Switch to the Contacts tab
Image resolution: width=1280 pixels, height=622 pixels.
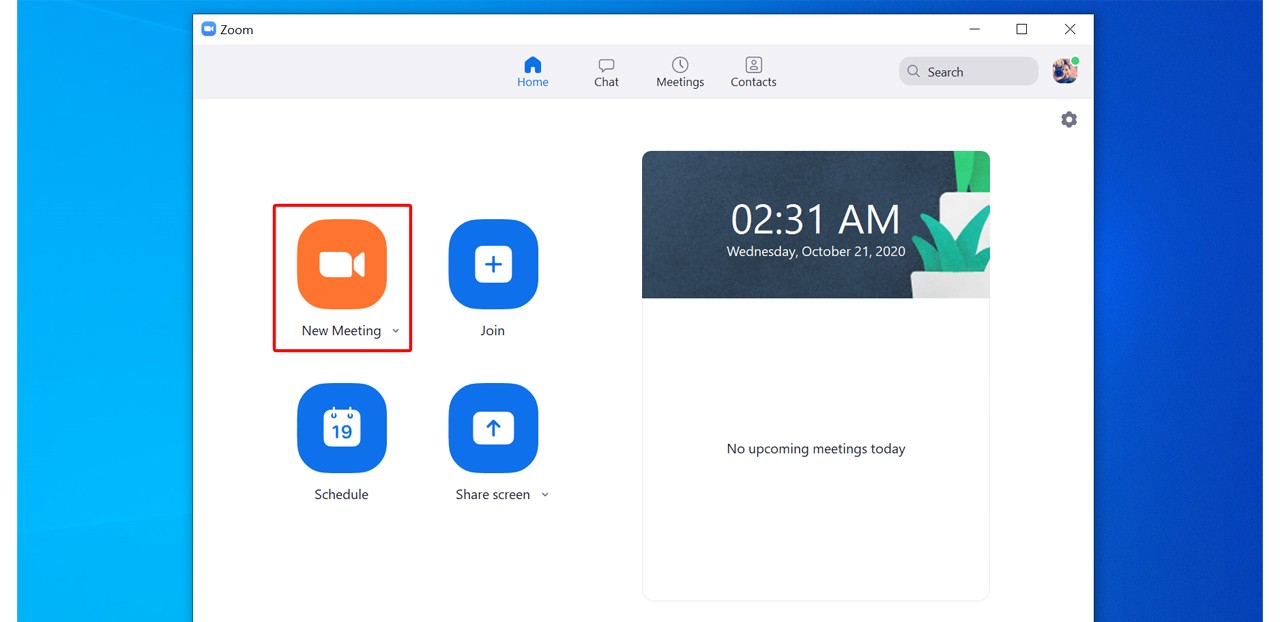tap(753, 70)
